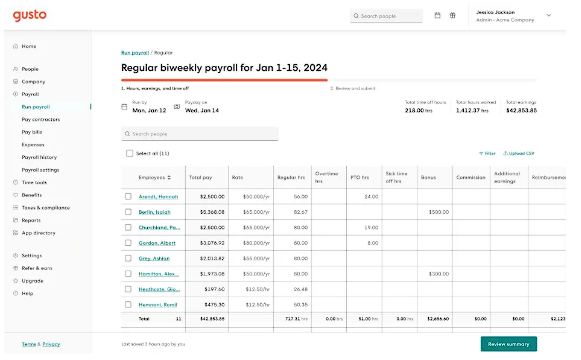Click the Upgrade star icon

pos(16,281)
